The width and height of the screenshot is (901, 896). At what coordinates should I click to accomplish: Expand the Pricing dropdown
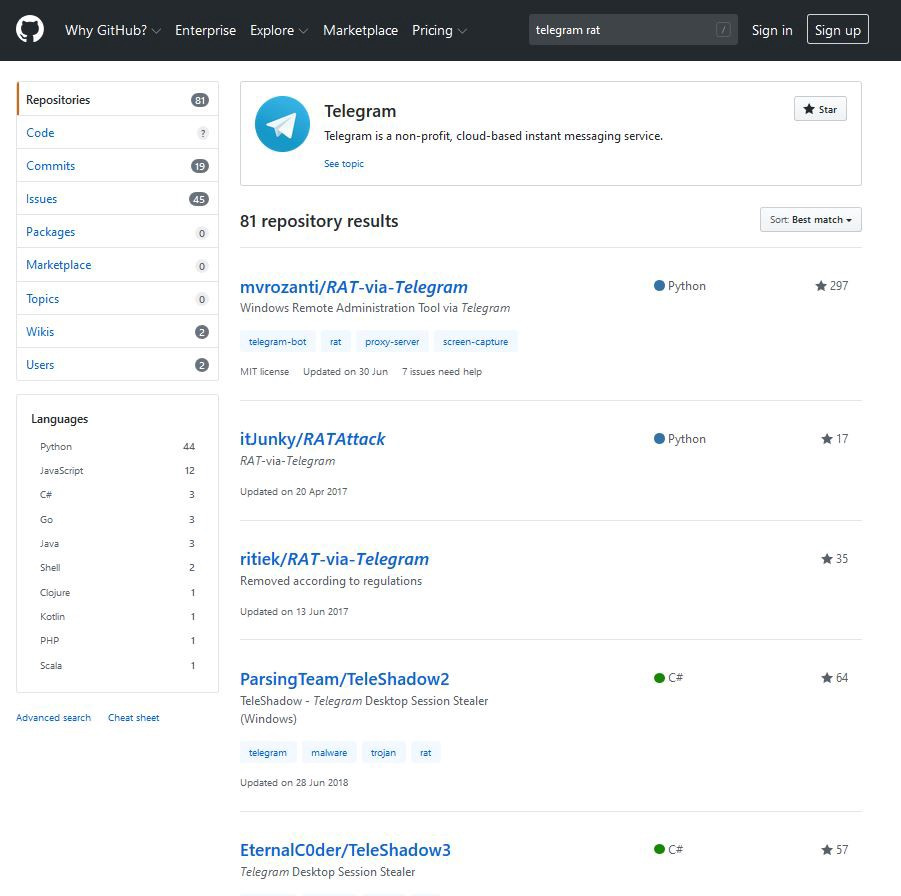pos(439,30)
